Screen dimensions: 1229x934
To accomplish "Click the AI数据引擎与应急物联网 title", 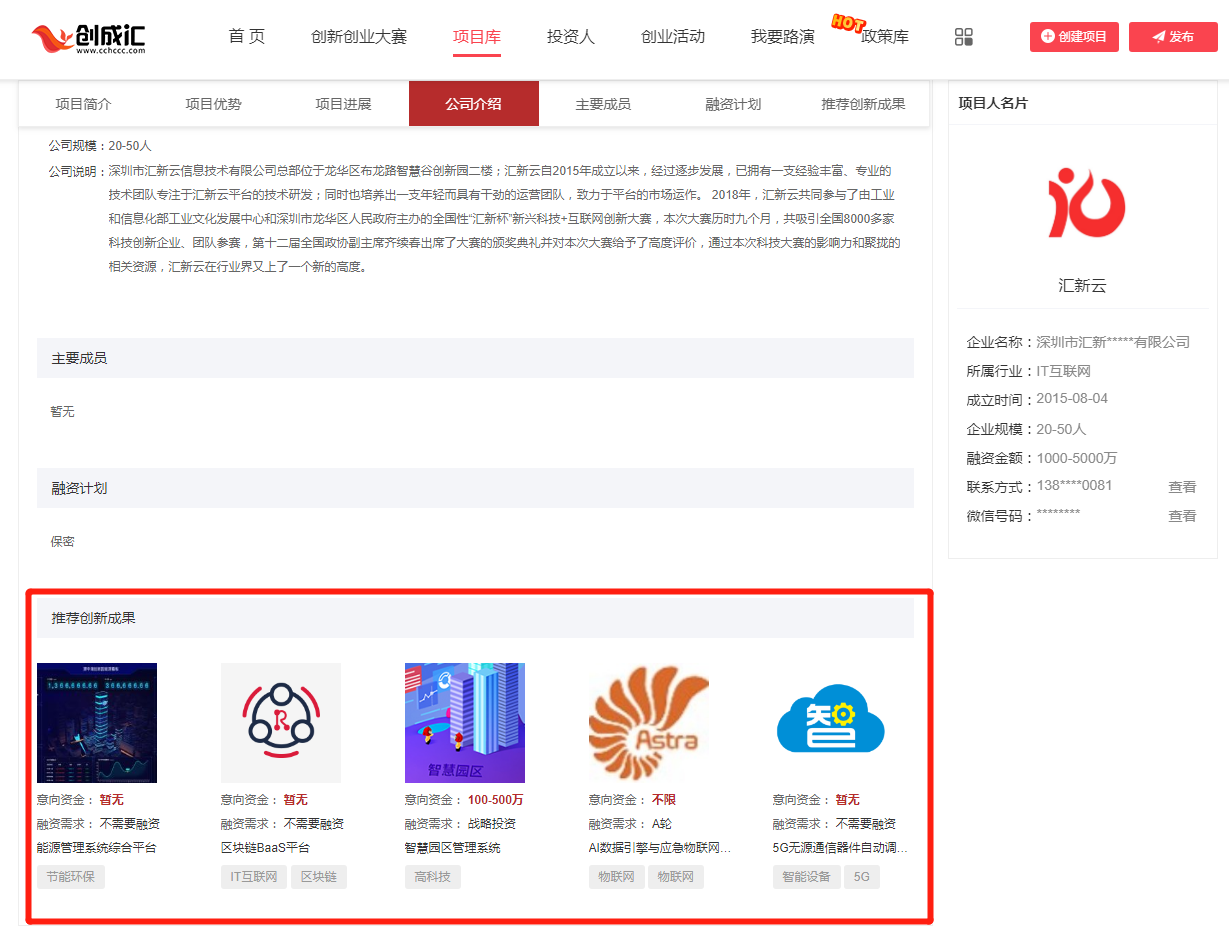I will (x=660, y=848).
